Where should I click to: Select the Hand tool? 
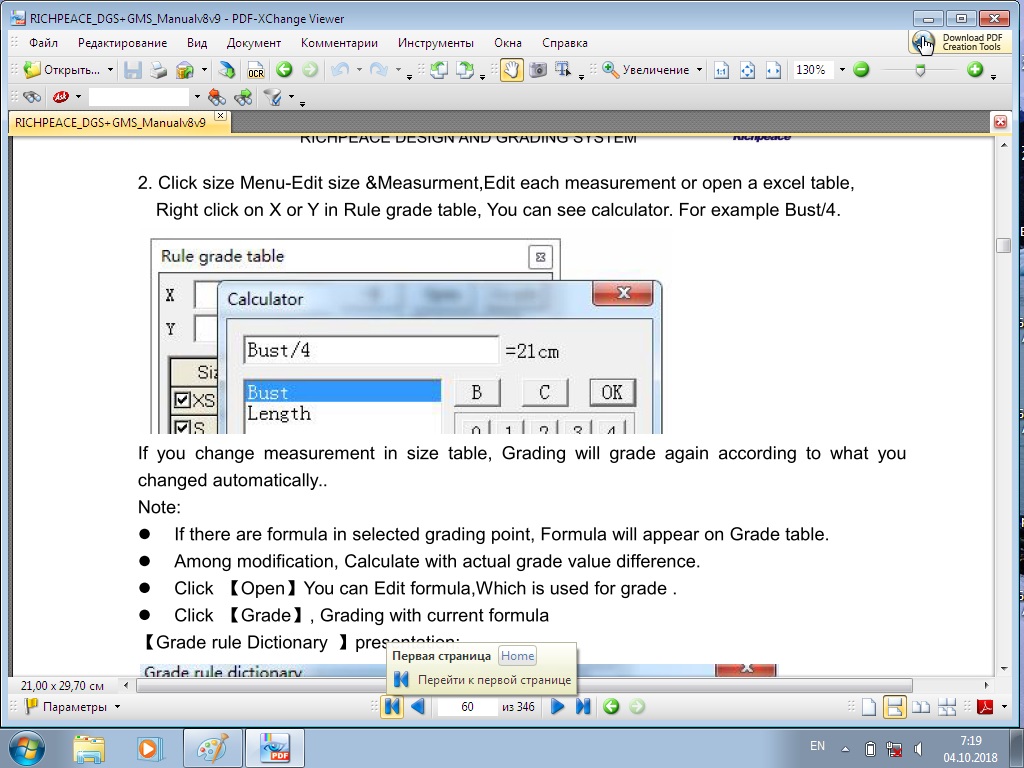tap(511, 70)
